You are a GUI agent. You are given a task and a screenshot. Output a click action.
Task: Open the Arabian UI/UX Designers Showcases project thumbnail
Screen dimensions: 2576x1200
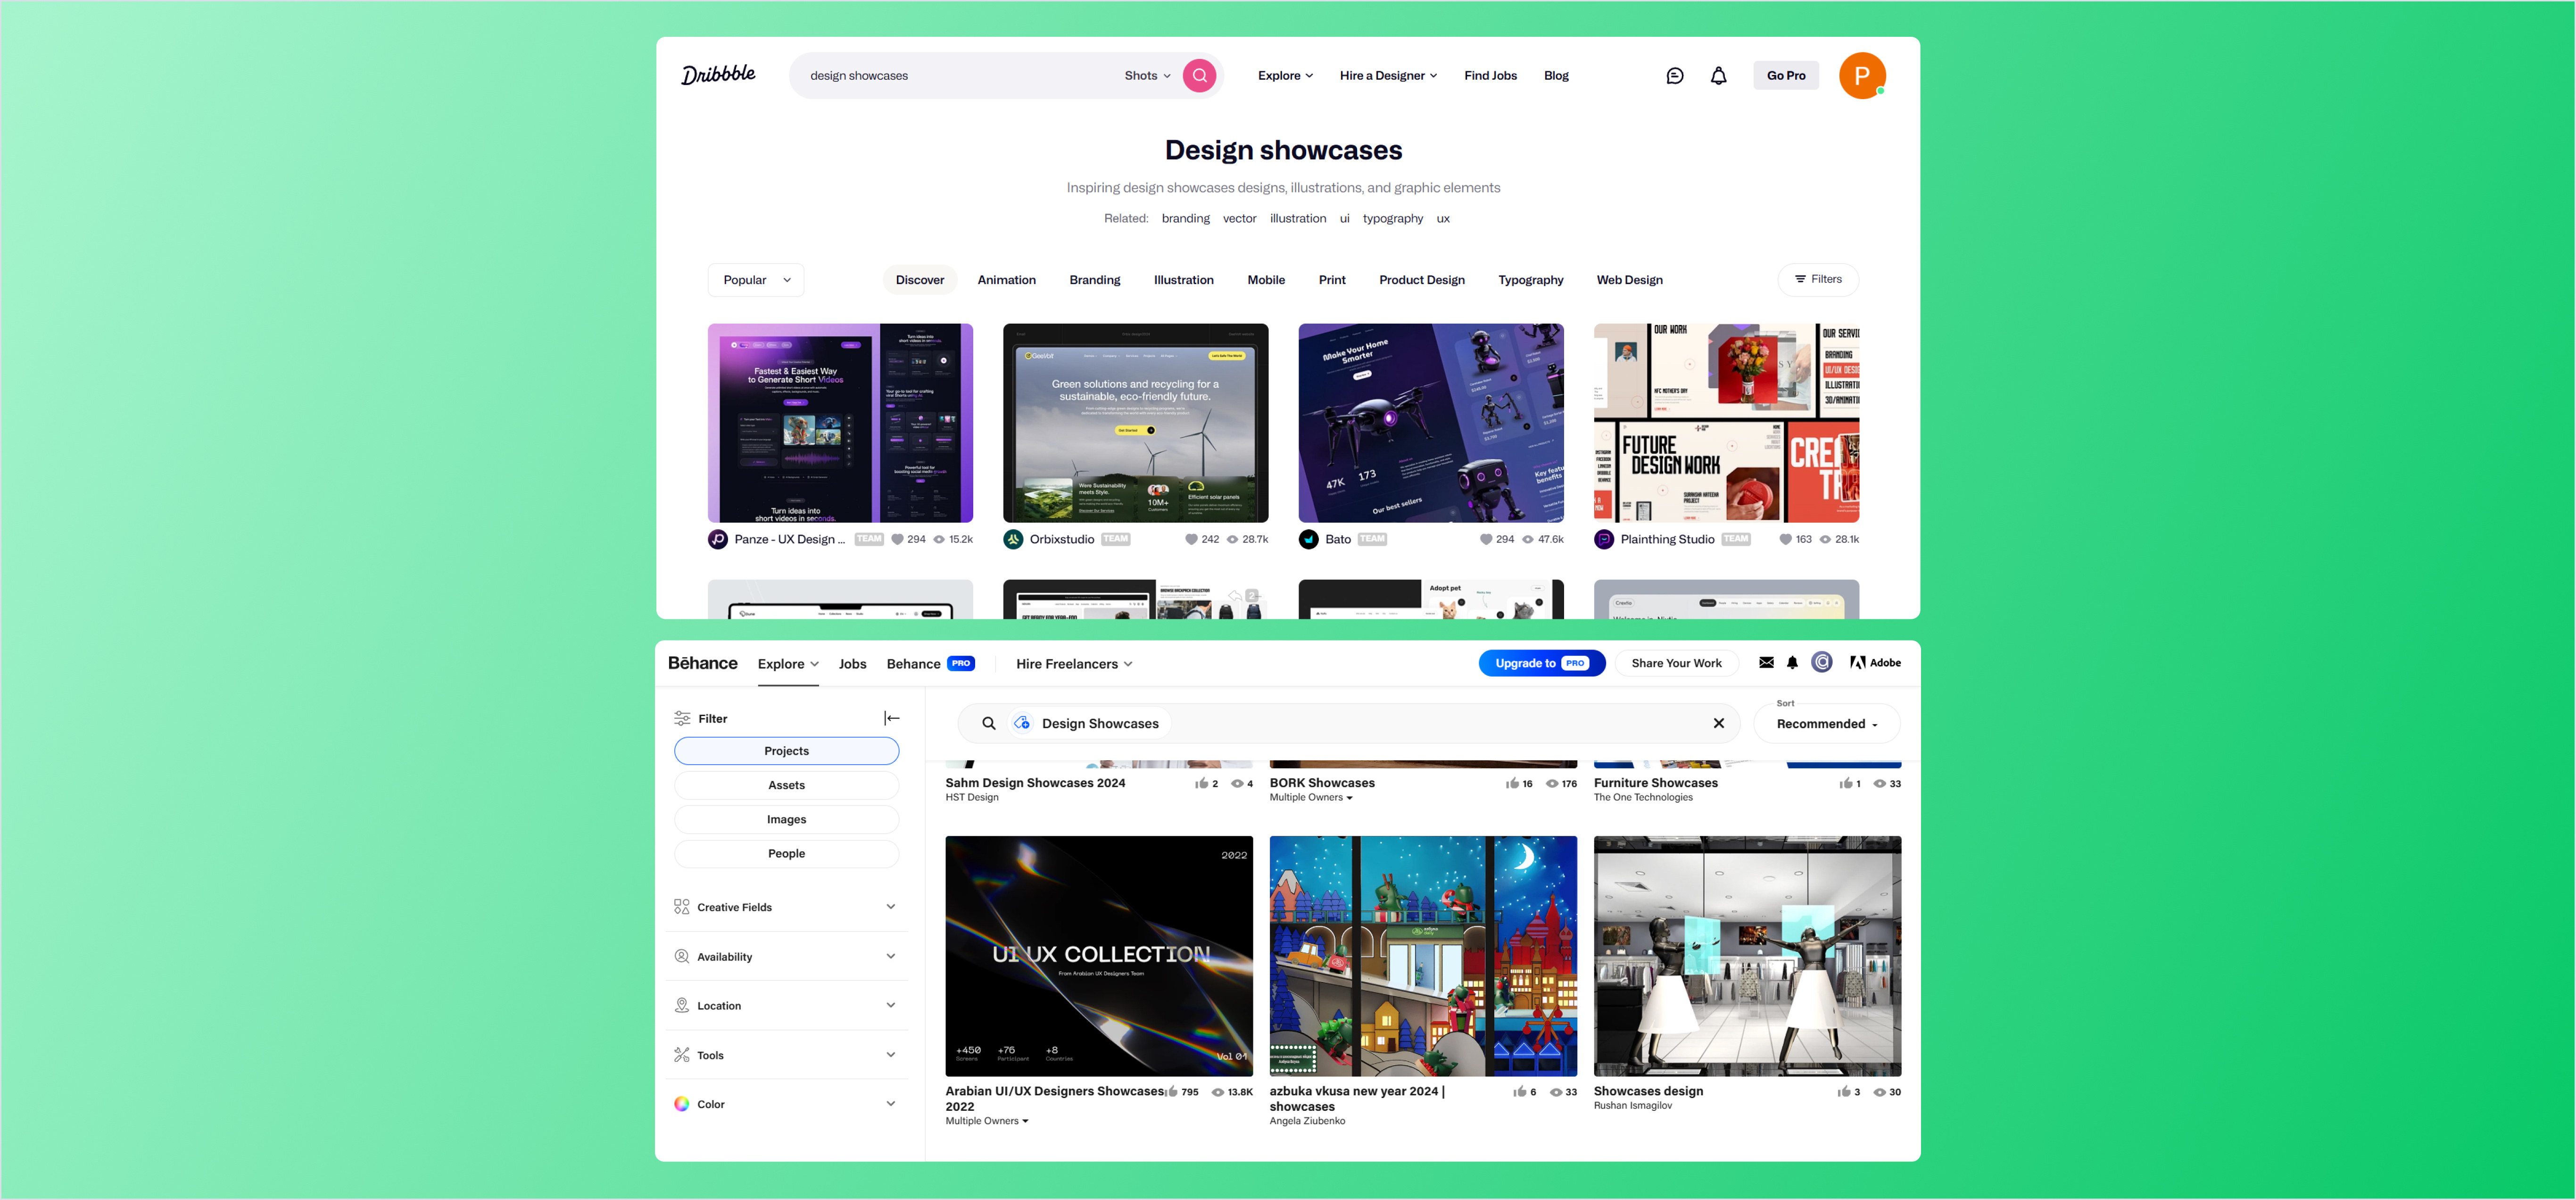1098,956
